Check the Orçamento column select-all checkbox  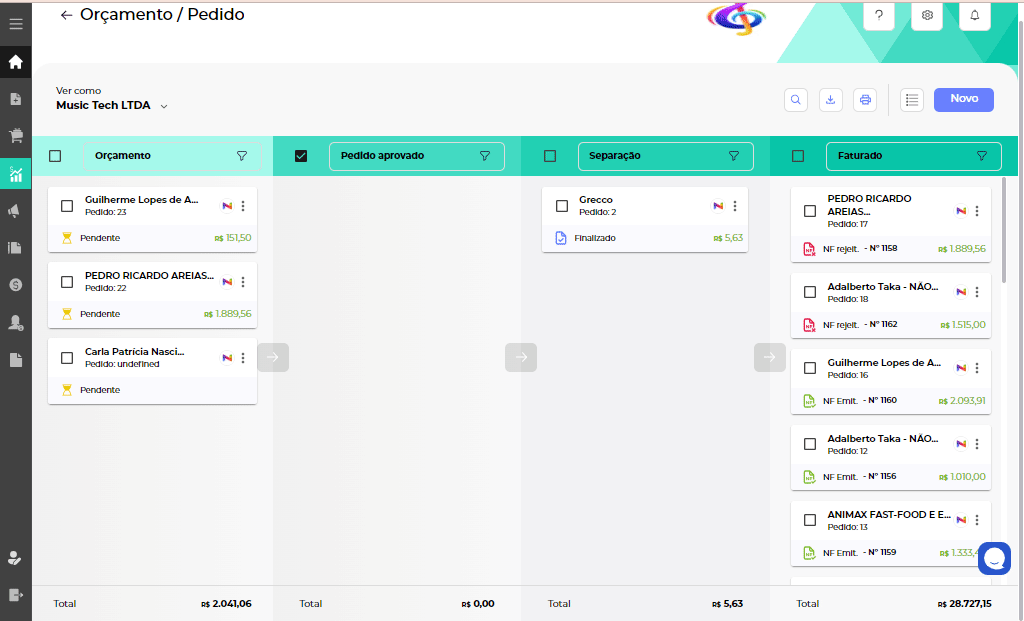(x=55, y=156)
